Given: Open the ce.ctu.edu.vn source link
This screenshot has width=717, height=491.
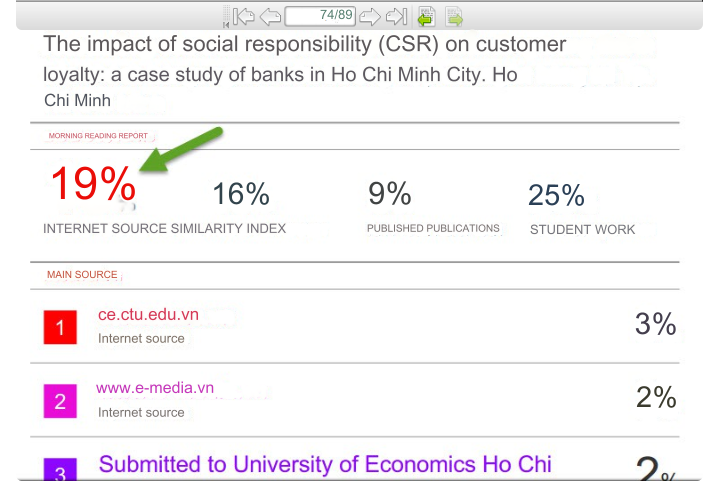Looking at the screenshot, I should 148,315.
